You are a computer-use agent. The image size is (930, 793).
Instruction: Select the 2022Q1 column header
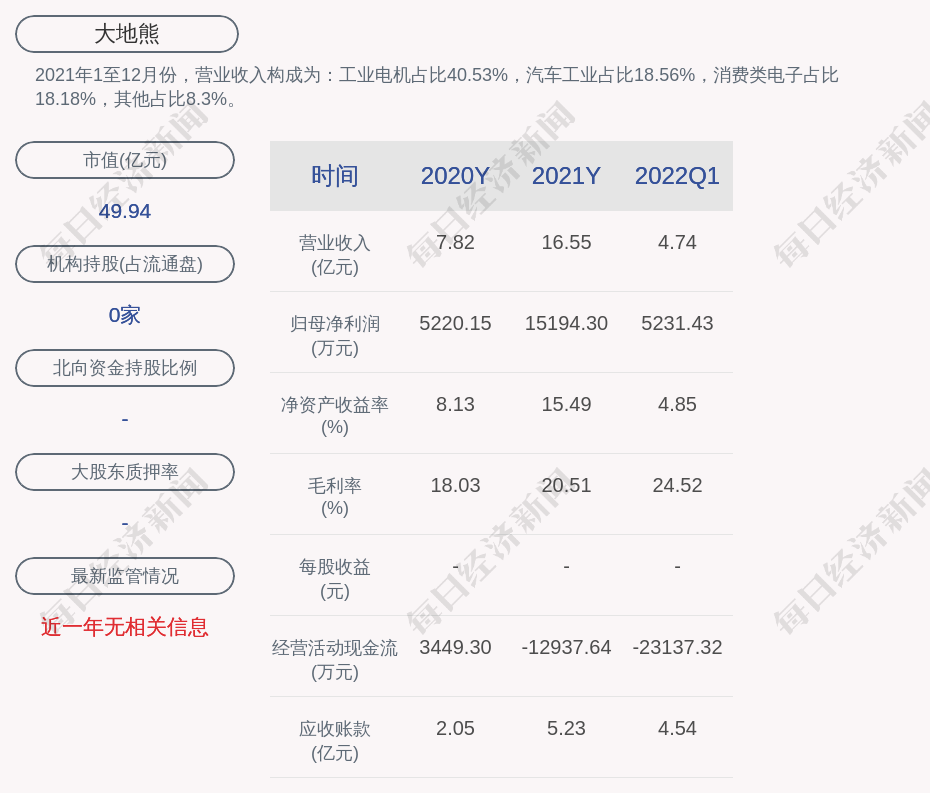(677, 176)
